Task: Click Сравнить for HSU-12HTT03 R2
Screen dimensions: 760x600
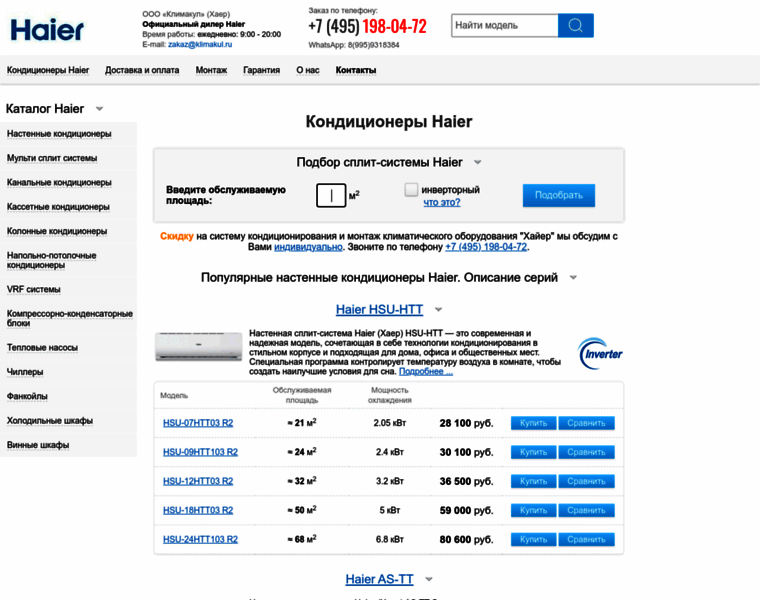Action: (586, 481)
